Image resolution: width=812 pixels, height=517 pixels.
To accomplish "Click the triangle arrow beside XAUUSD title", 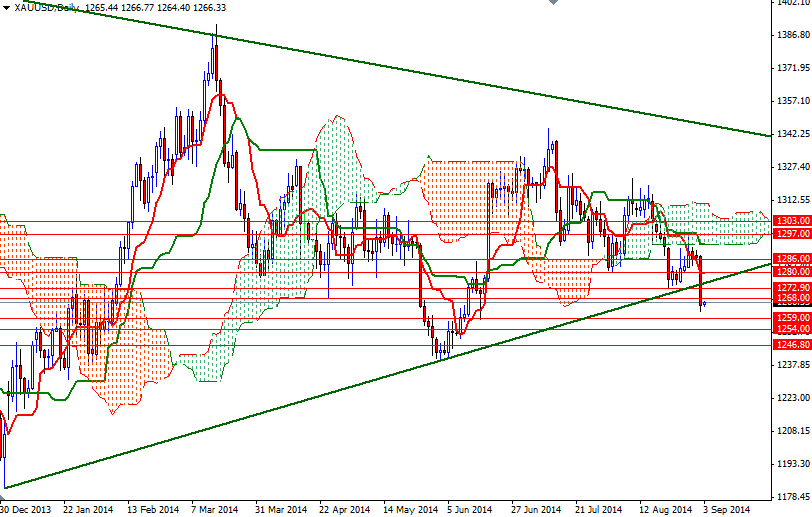I will point(6,8).
